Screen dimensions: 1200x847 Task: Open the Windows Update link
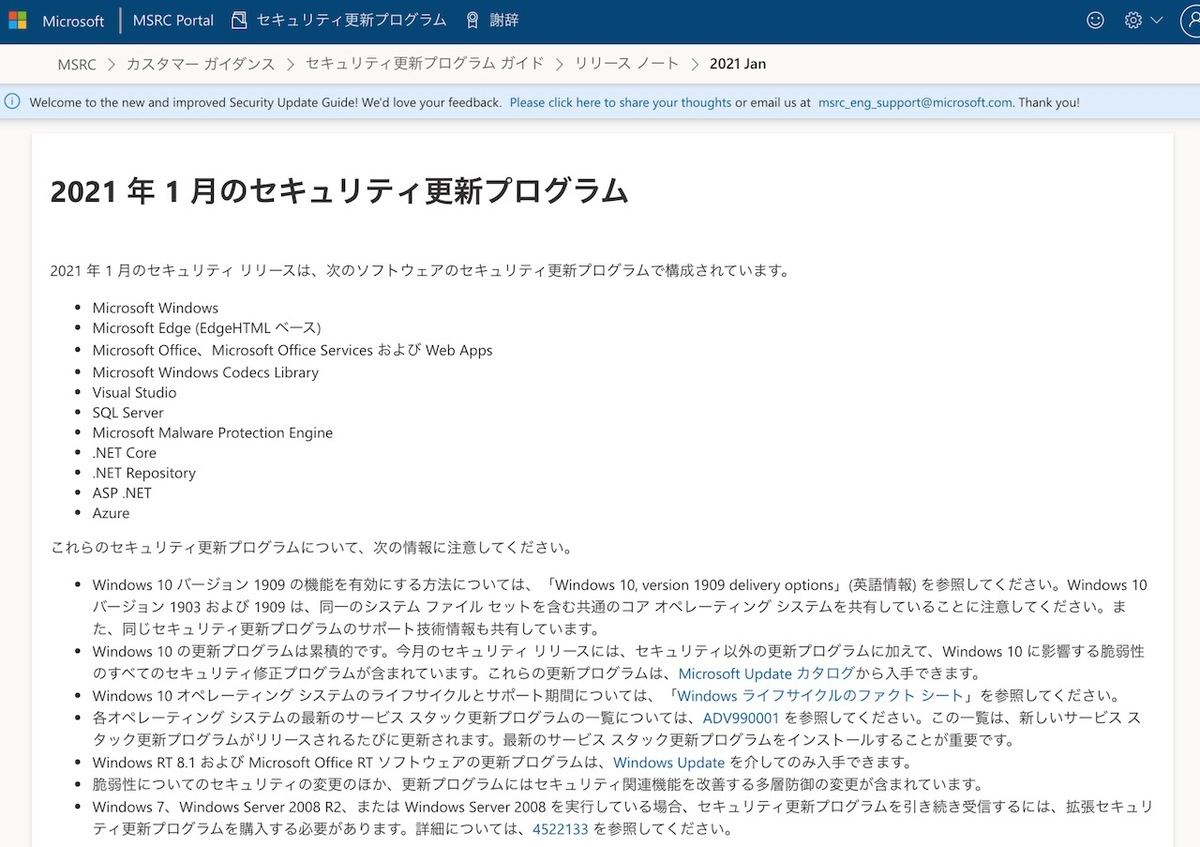pos(669,762)
